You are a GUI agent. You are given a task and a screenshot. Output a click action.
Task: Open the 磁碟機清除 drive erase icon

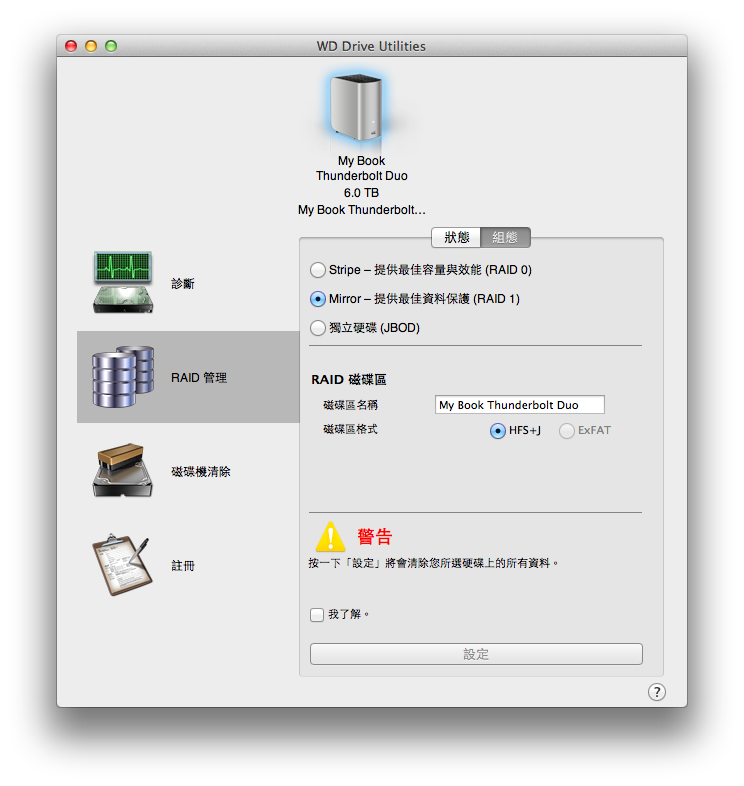124,471
